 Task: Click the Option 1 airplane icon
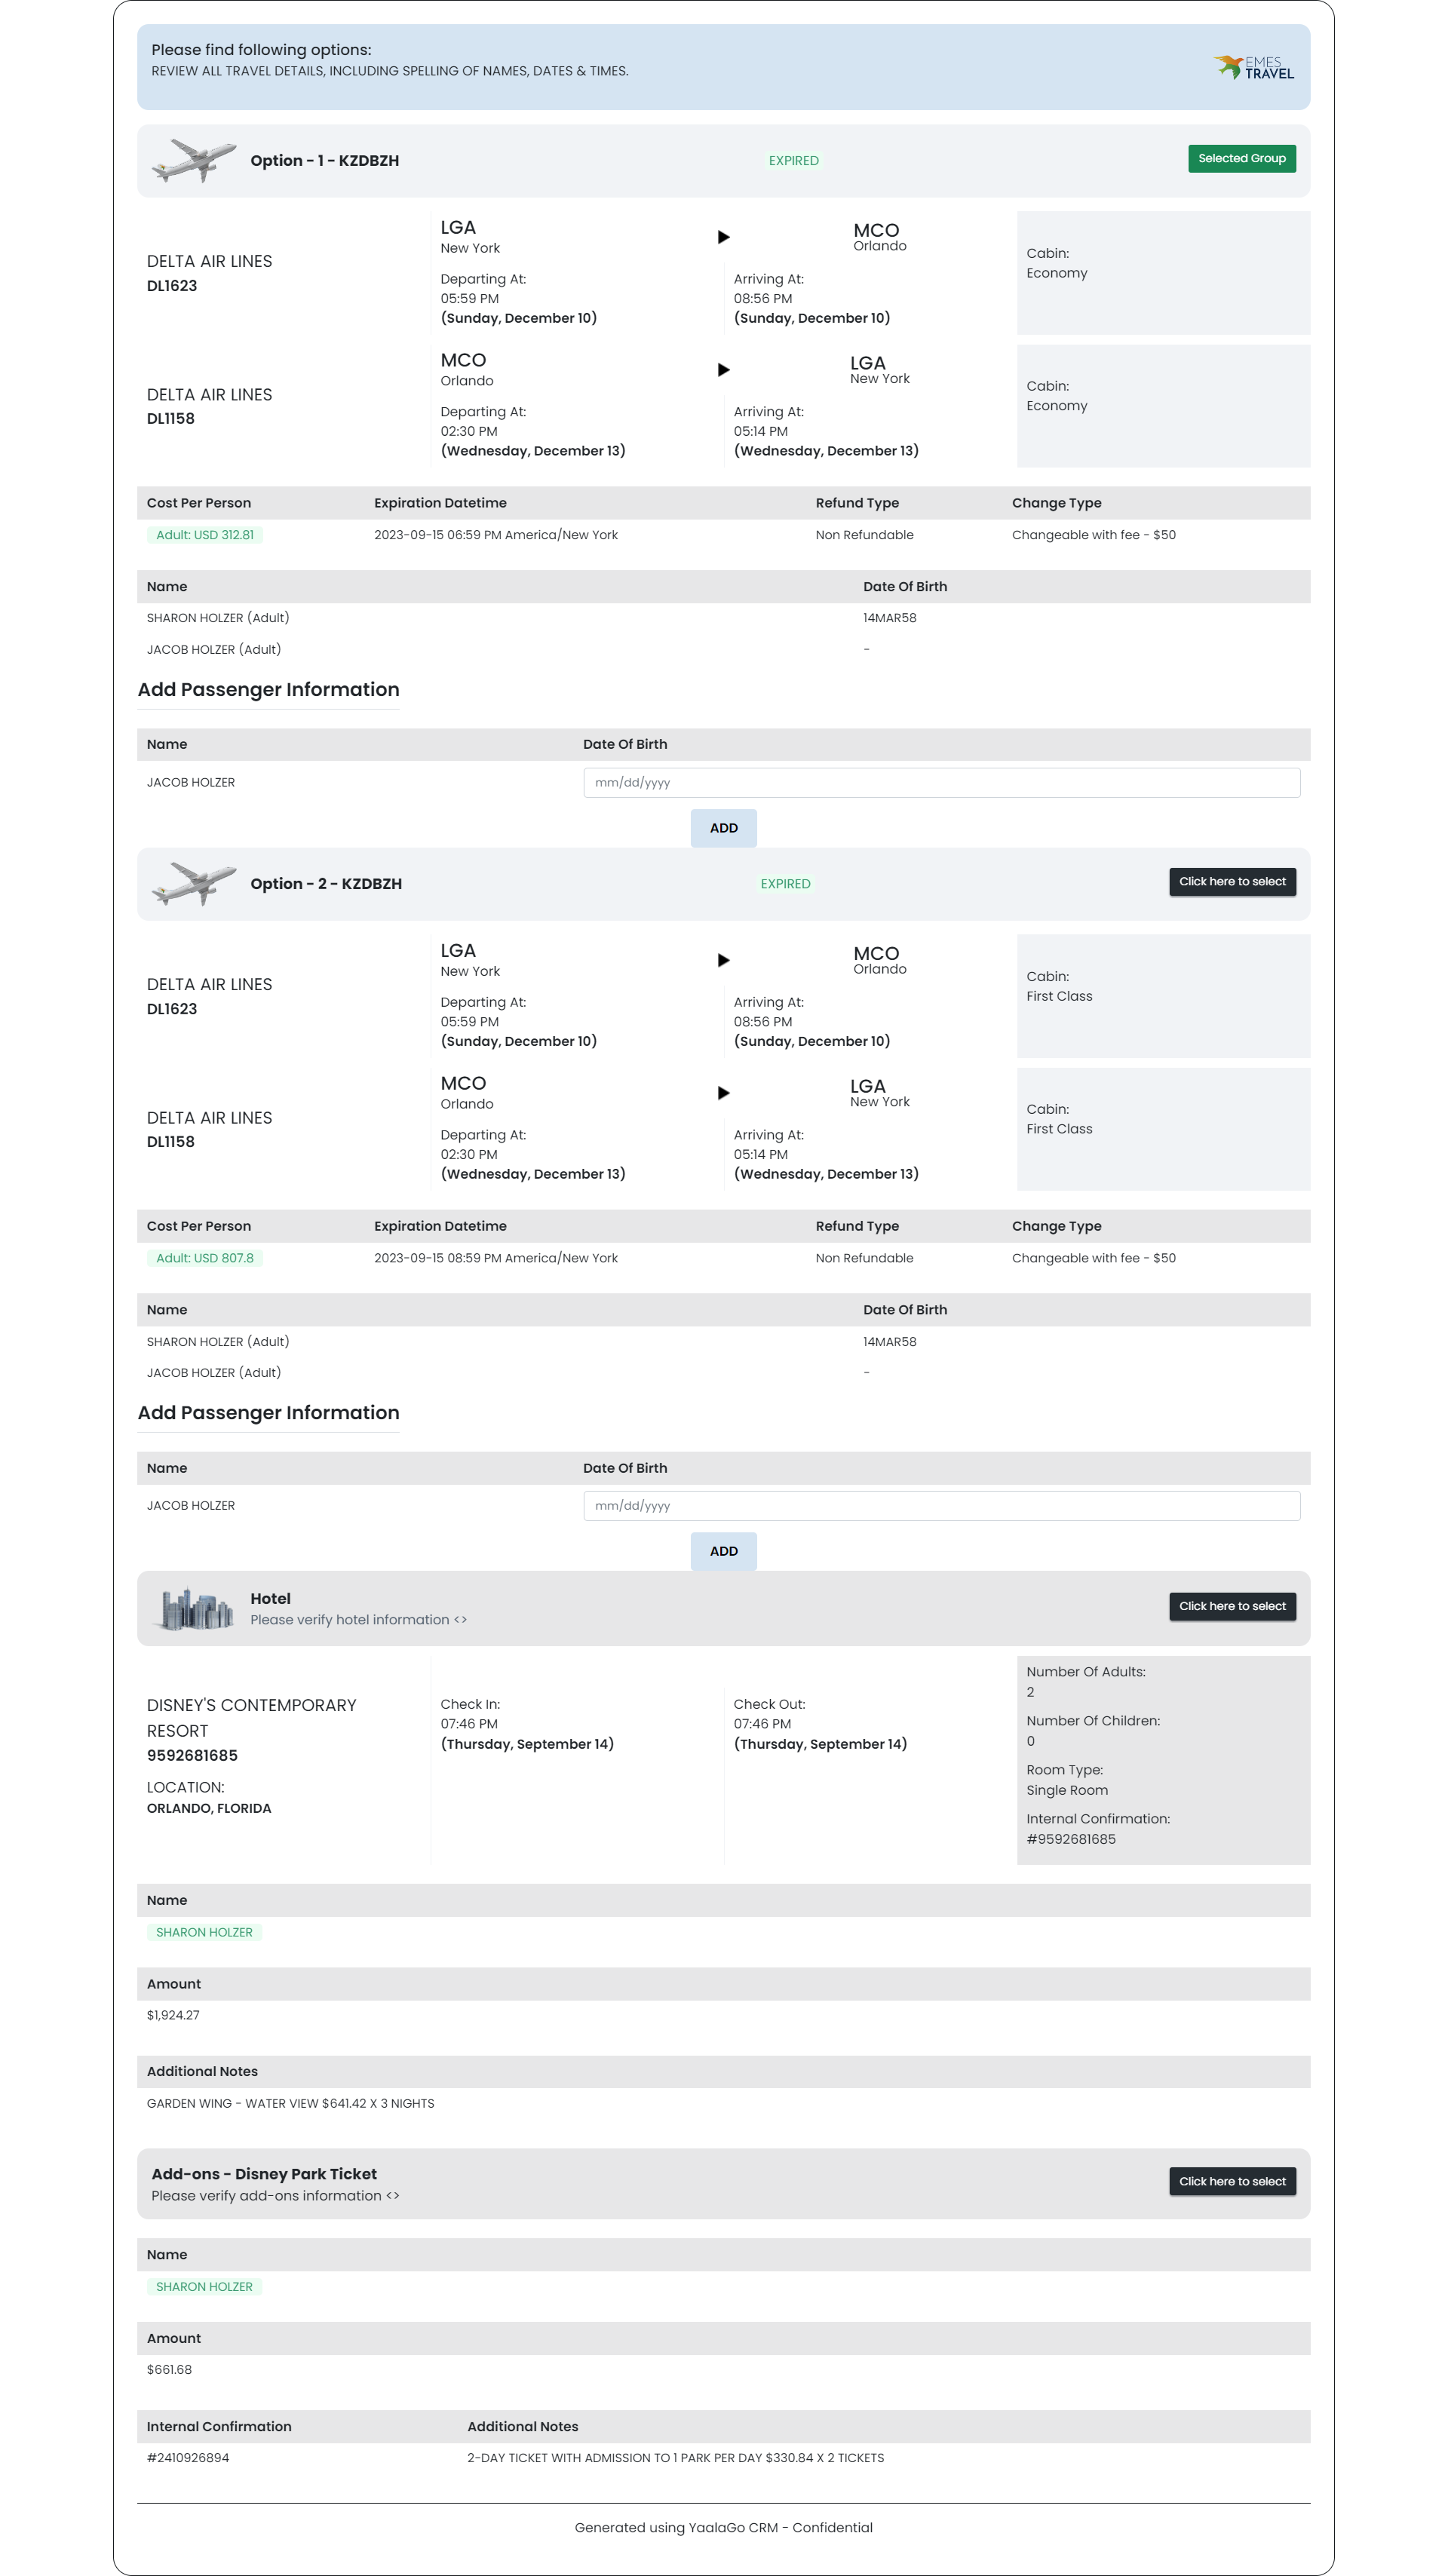[x=193, y=160]
